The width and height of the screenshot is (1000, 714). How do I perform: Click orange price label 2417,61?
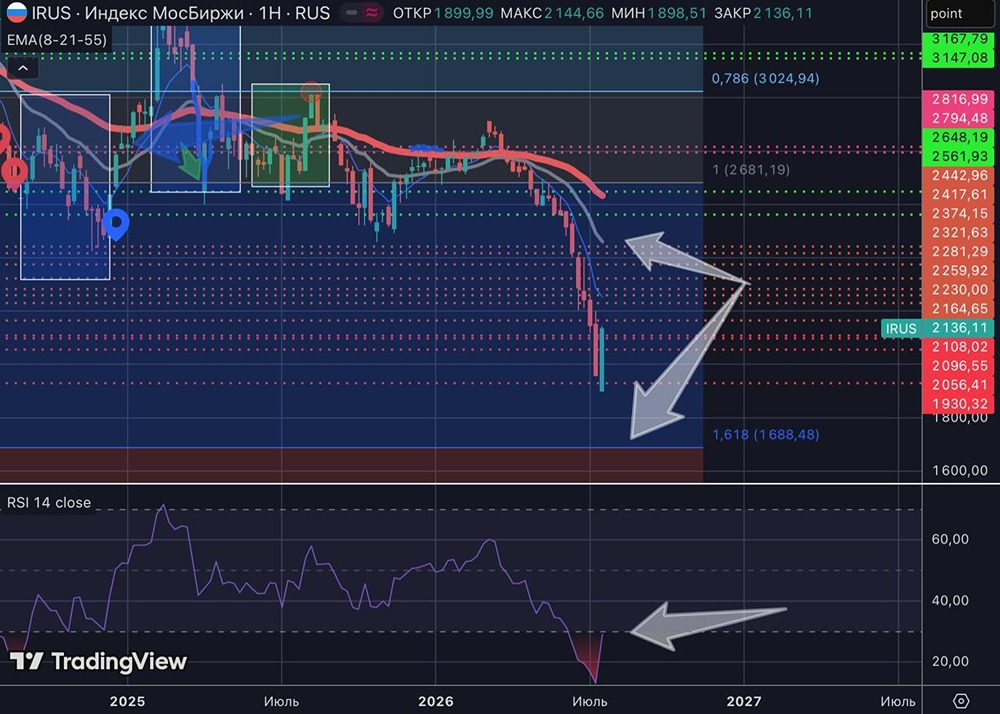pyautogui.click(x=959, y=194)
